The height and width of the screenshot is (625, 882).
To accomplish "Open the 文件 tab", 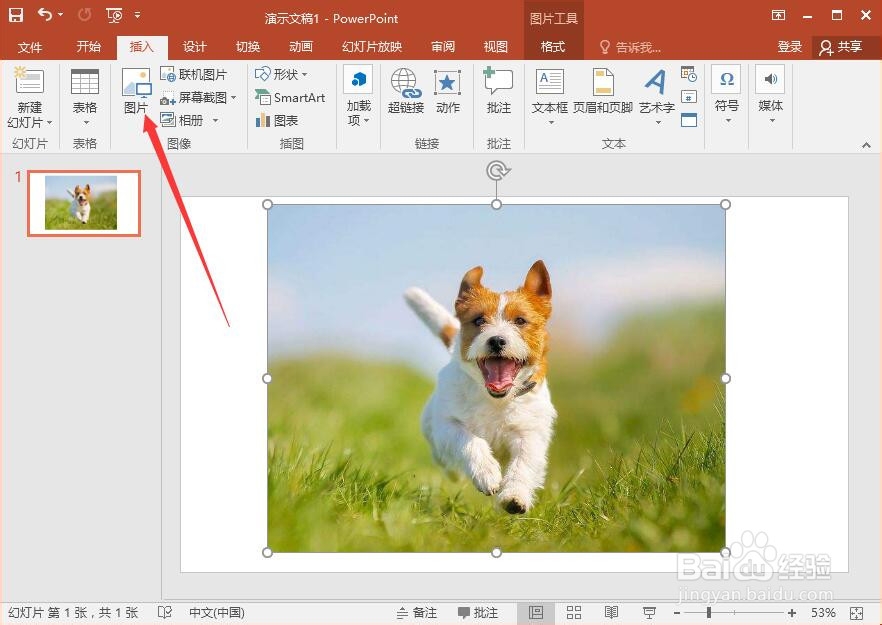I will [29, 47].
